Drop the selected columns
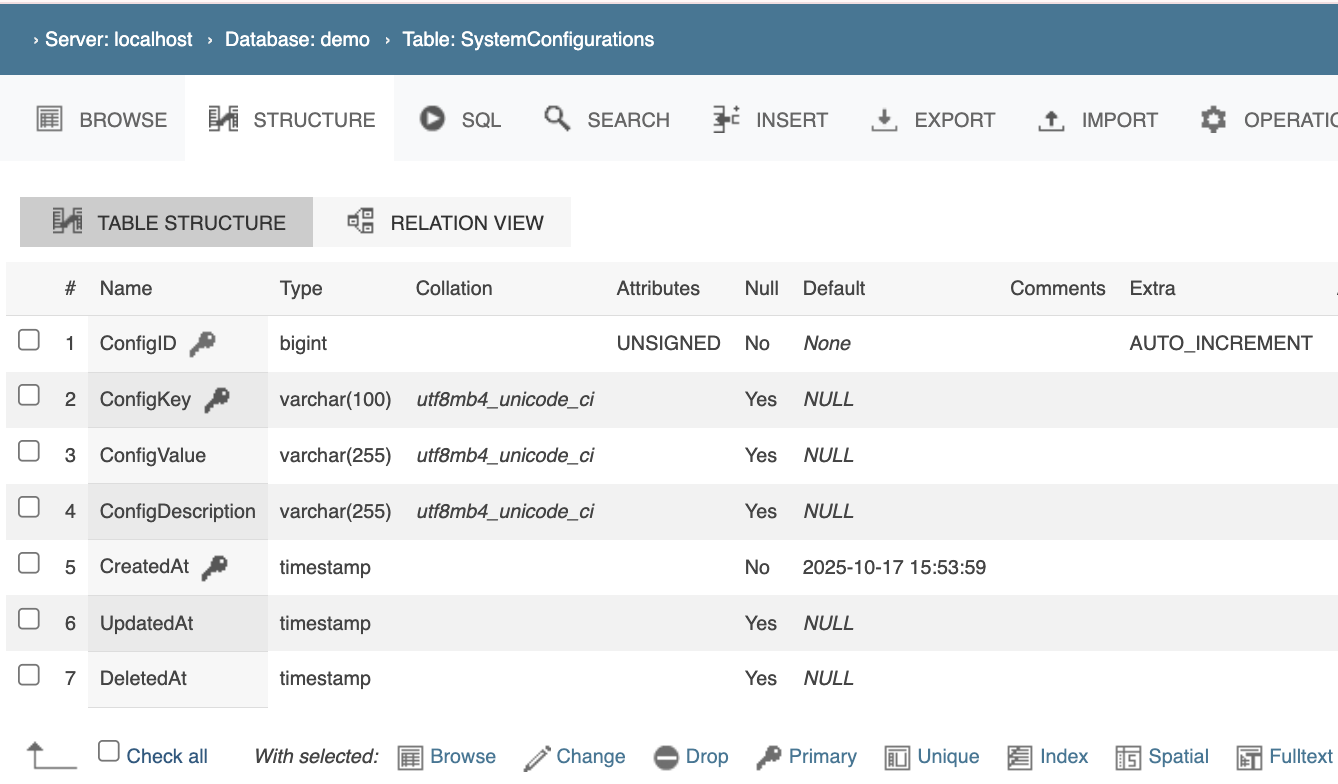The height and width of the screenshot is (784, 1338). tap(692, 757)
